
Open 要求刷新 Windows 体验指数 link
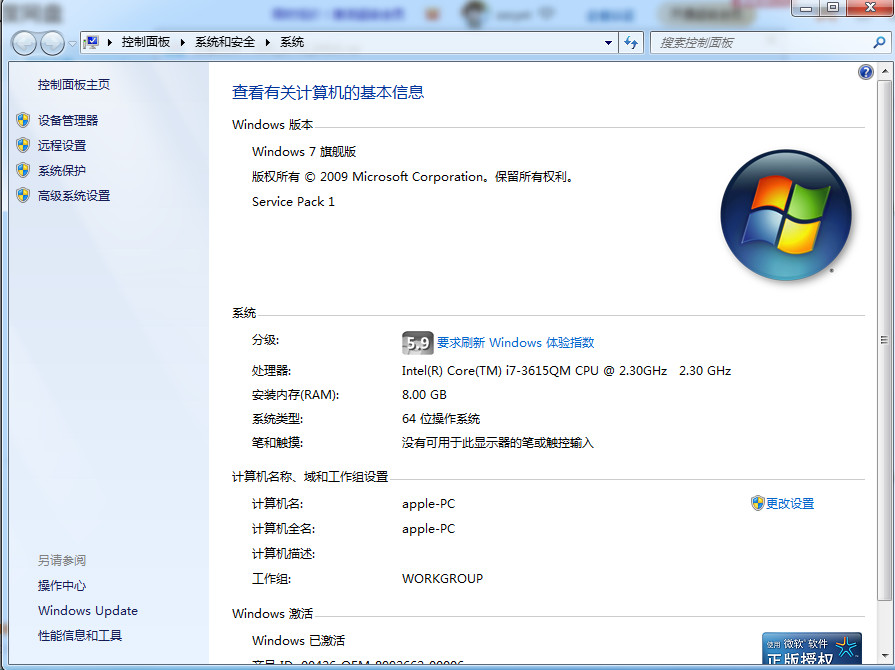pos(515,342)
